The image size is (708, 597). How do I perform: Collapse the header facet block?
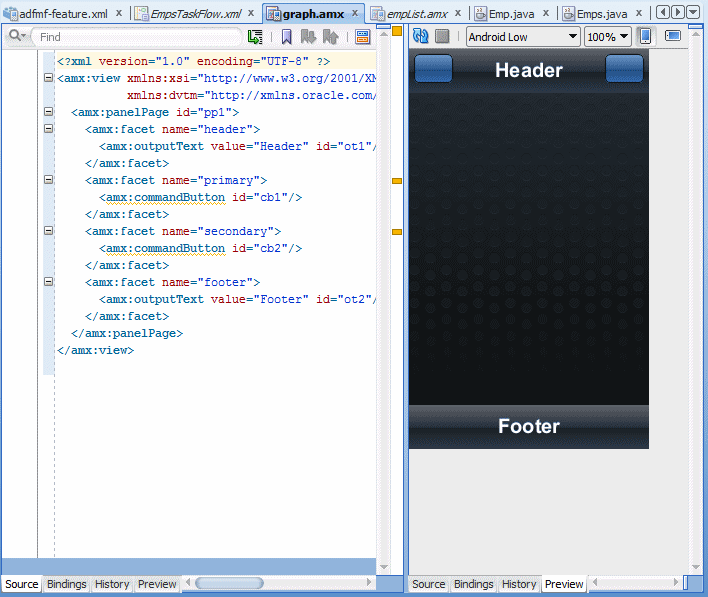coord(48,129)
